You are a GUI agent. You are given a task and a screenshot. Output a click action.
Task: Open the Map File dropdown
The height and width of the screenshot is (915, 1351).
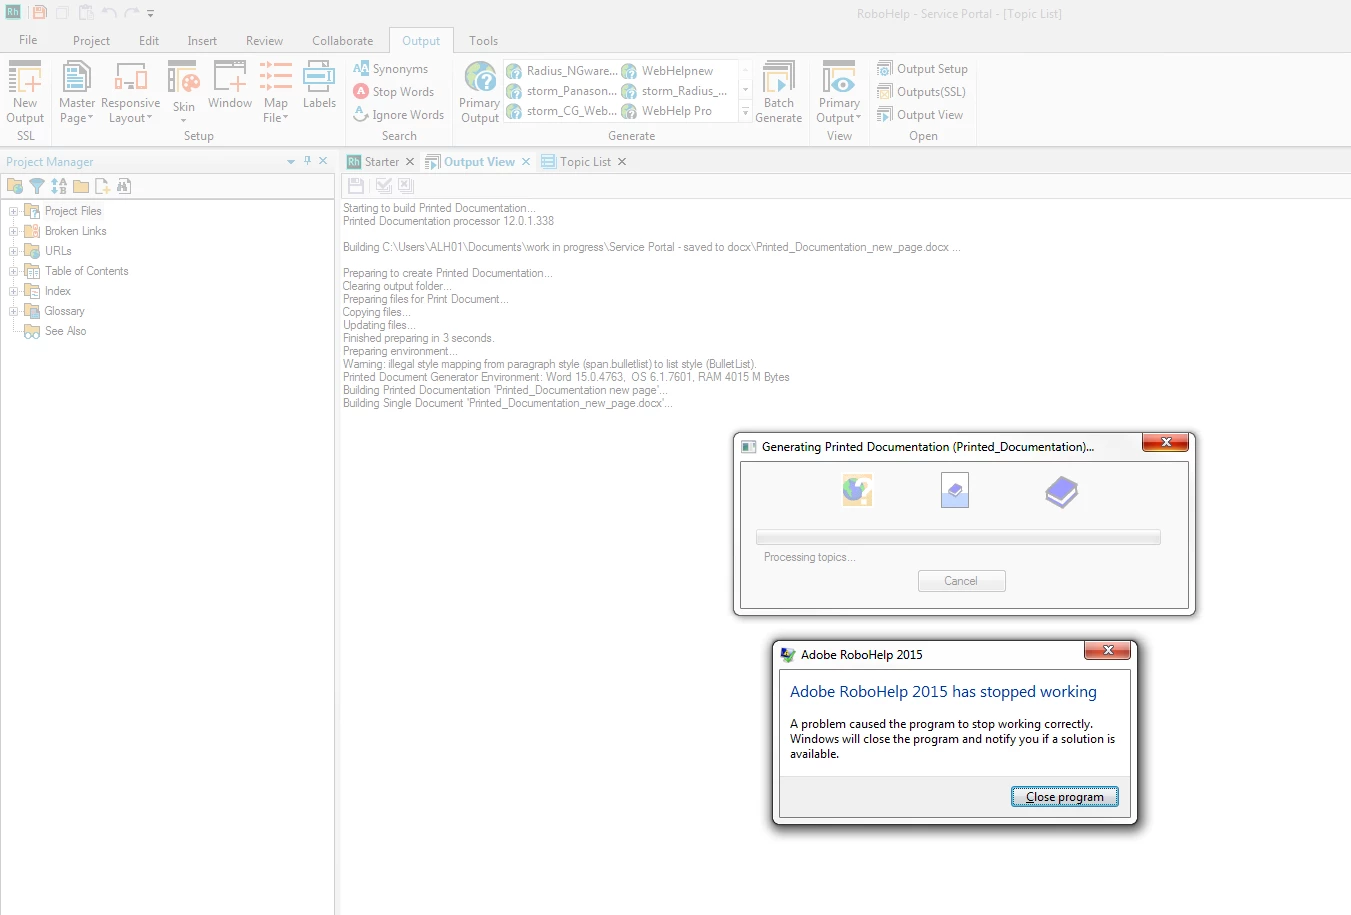276,92
